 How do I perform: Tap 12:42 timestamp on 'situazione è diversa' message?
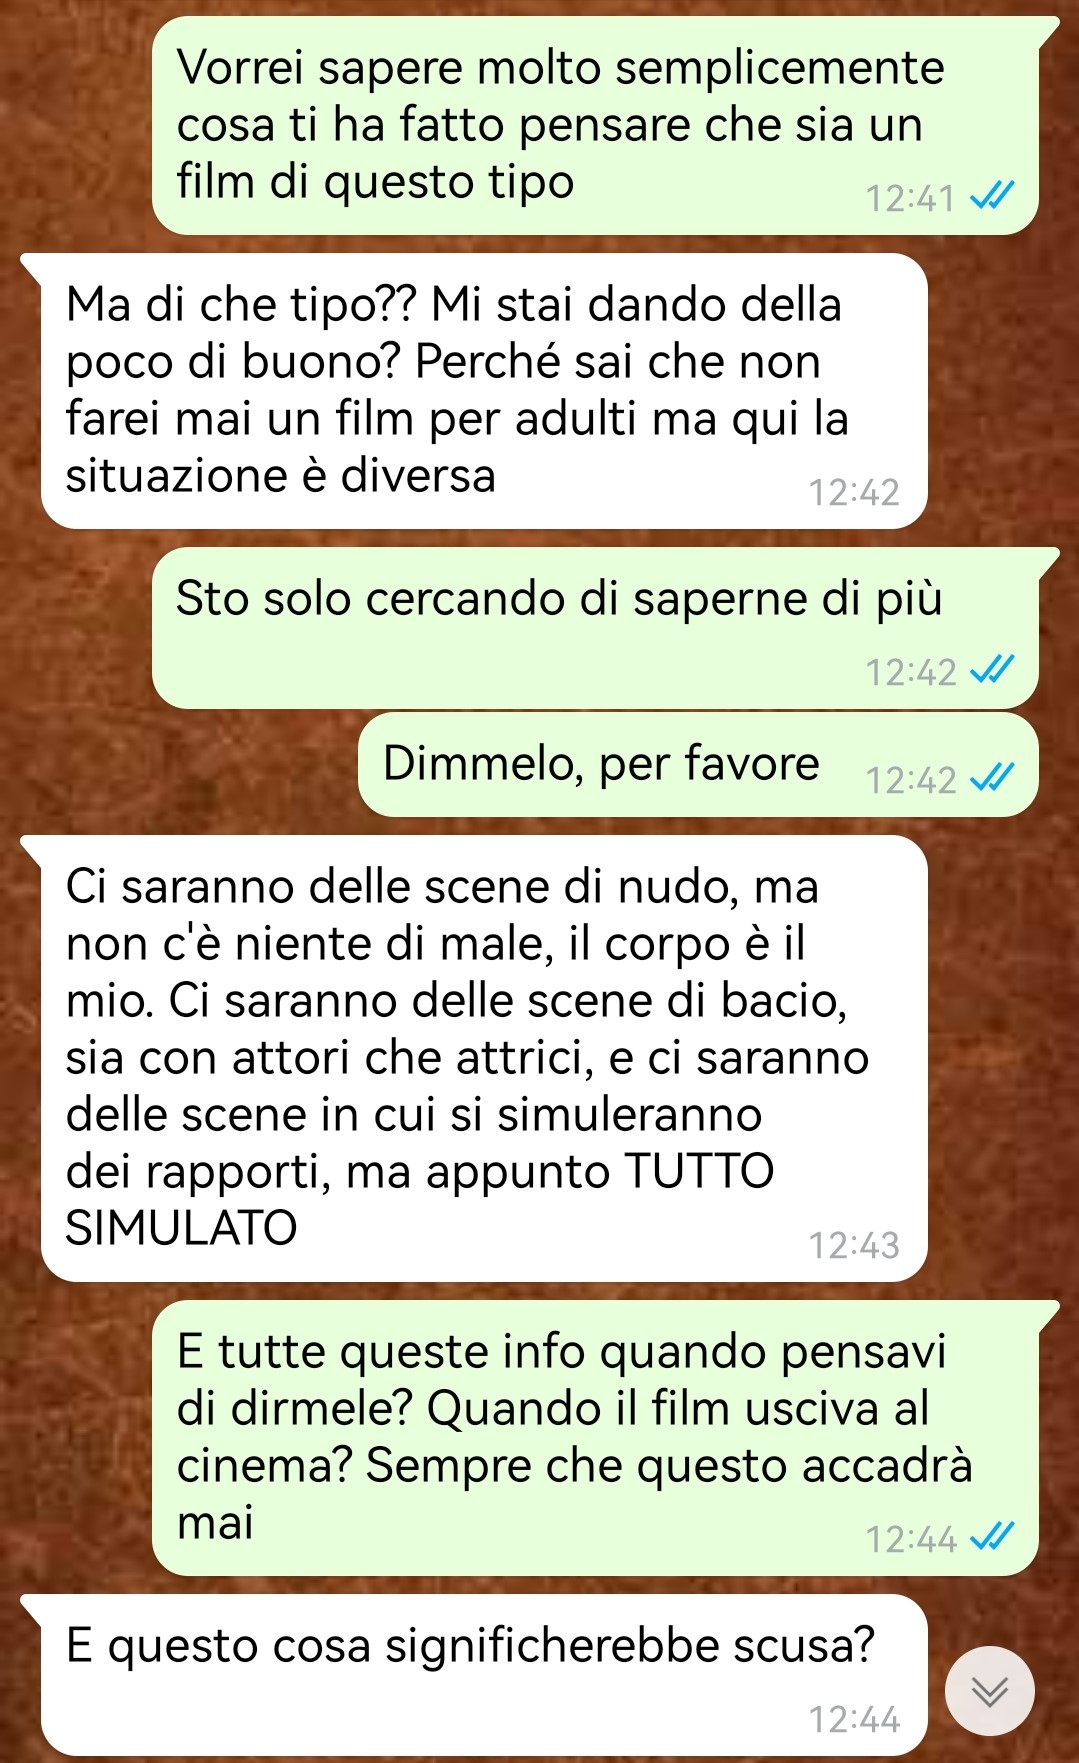click(854, 492)
